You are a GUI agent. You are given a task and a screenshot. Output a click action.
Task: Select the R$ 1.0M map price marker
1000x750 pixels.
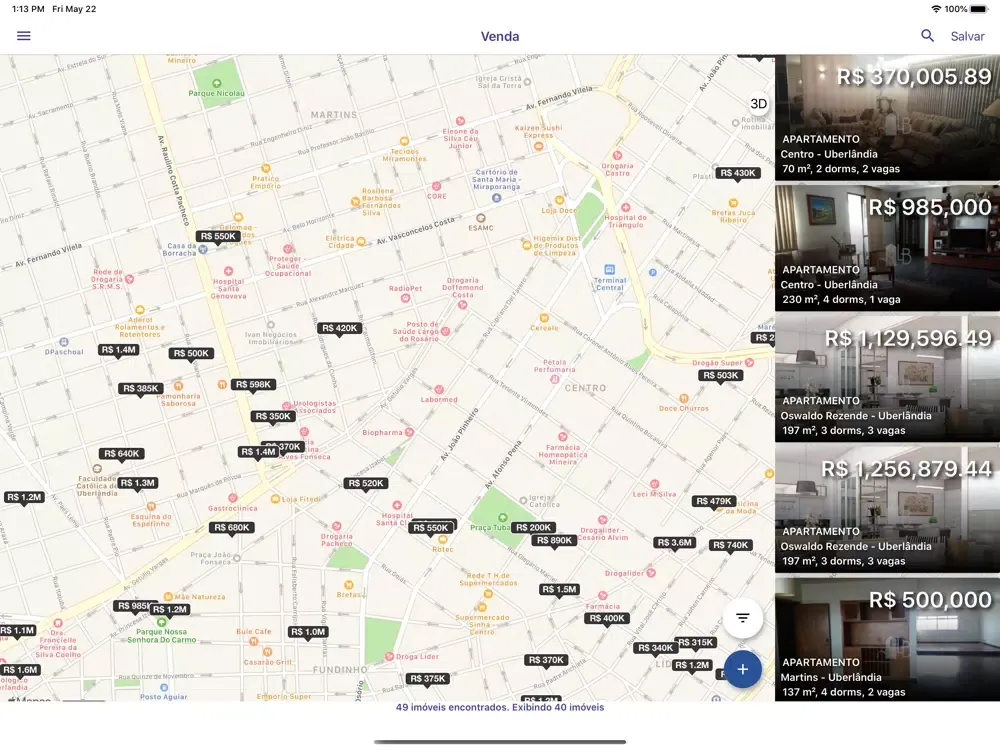[308, 631]
